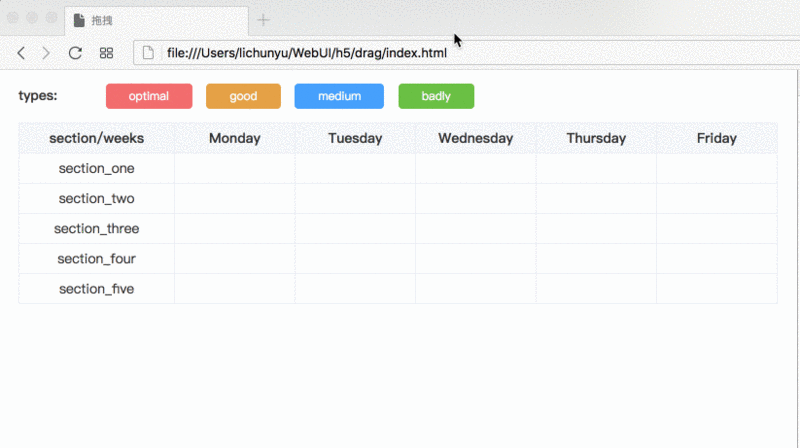Click the green badly type tag
The image size is (800, 448).
click(x=436, y=96)
